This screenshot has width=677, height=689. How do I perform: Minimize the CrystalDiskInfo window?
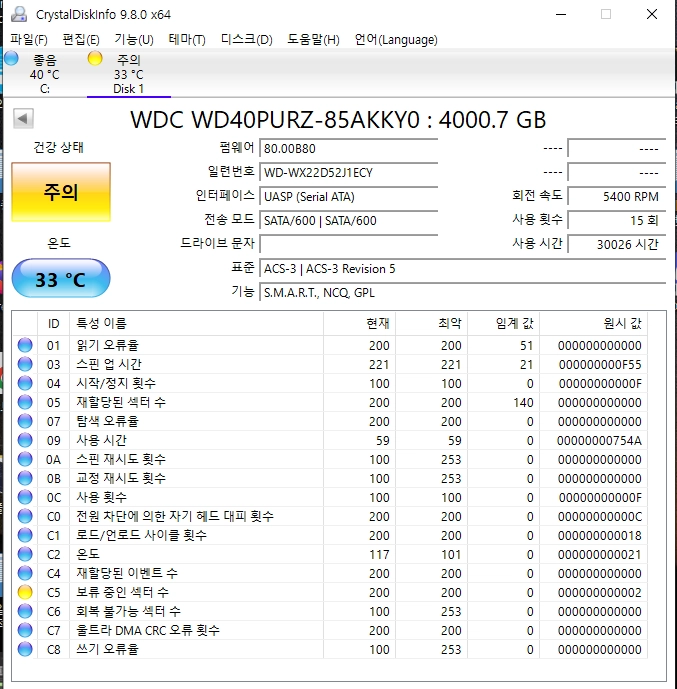(x=561, y=14)
